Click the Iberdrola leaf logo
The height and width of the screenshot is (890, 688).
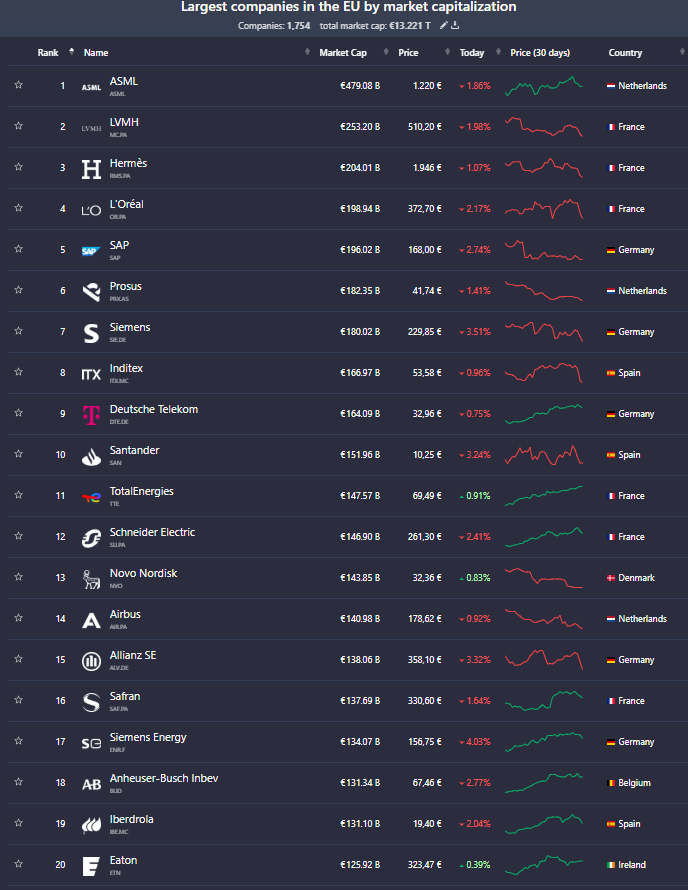91,825
